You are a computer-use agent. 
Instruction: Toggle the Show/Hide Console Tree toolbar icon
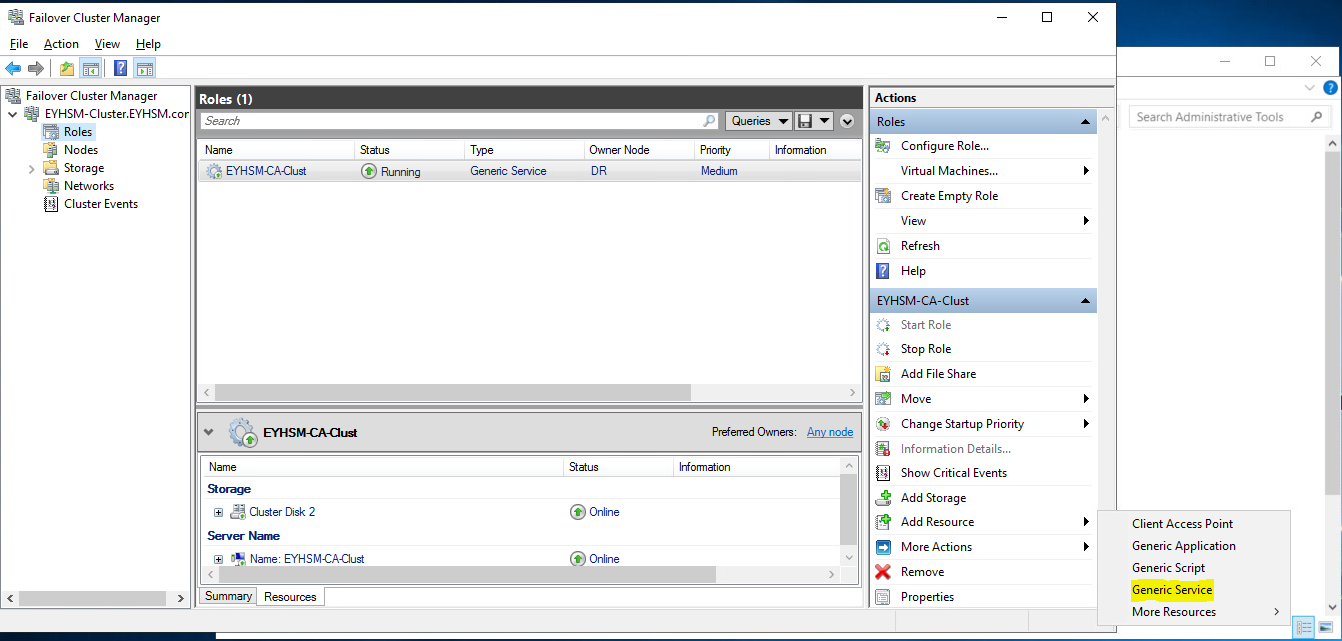tap(90, 68)
